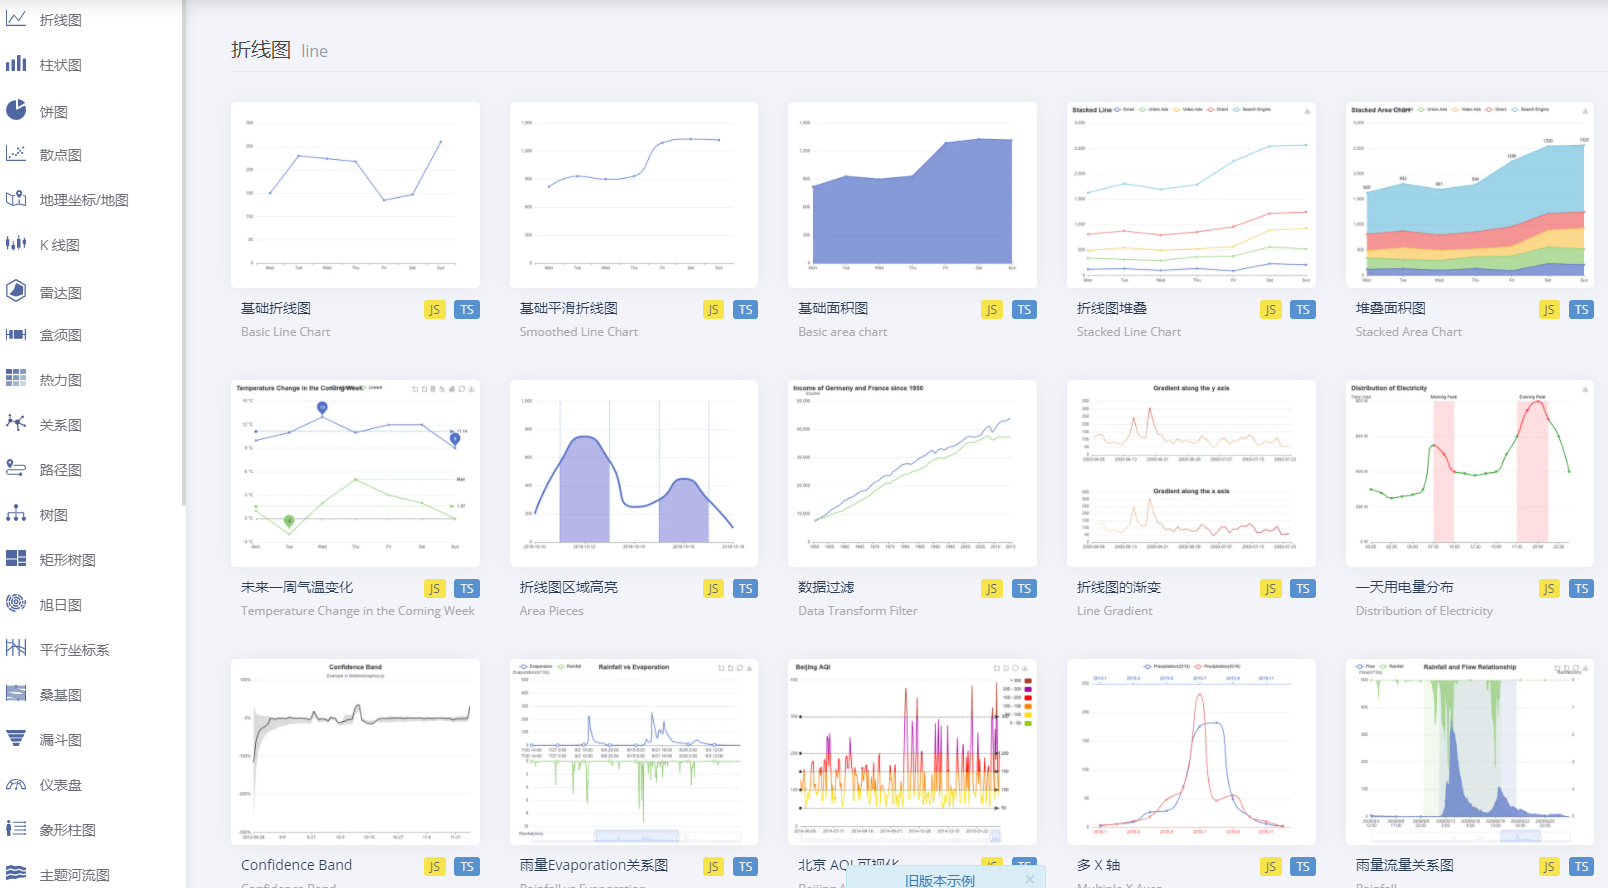Viewport: 1608px width, 888px height.
Task: Open TS version of Area Pieces
Action: point(745,589)
